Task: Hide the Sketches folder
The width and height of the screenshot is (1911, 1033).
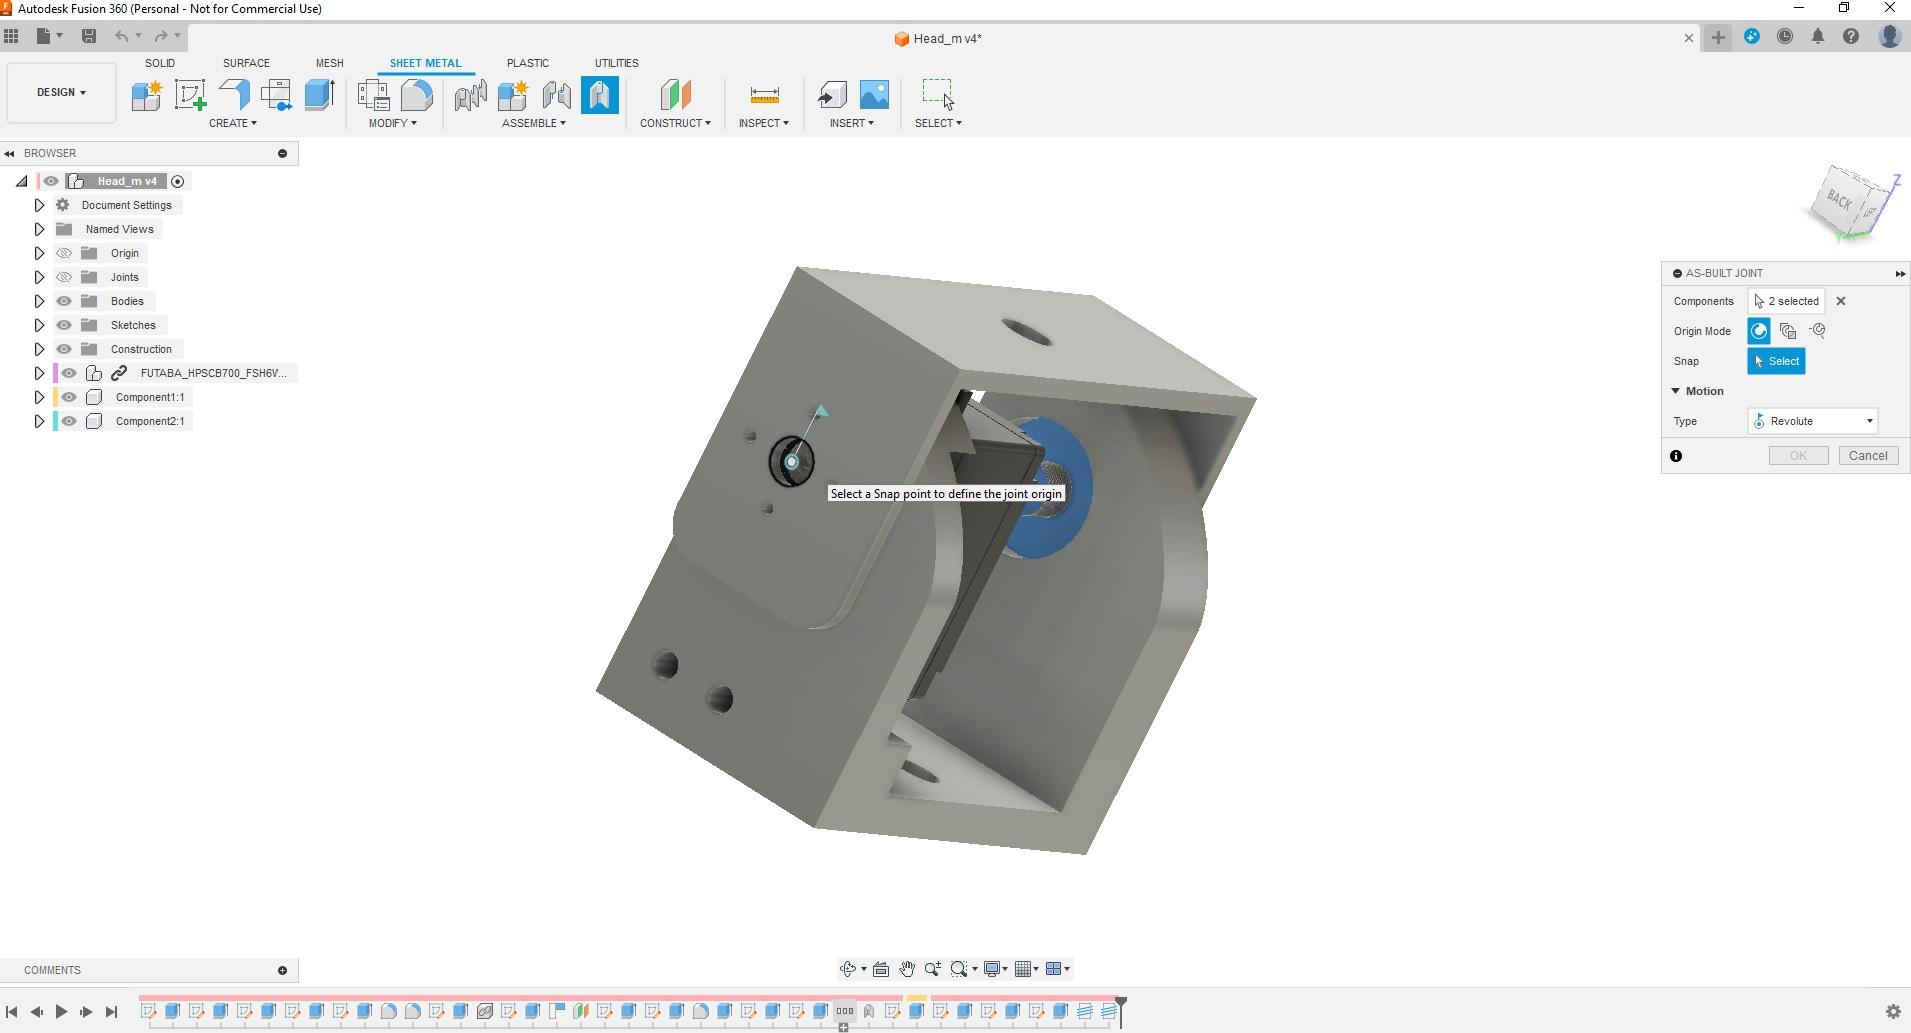Action: click(x=64, y=325)
